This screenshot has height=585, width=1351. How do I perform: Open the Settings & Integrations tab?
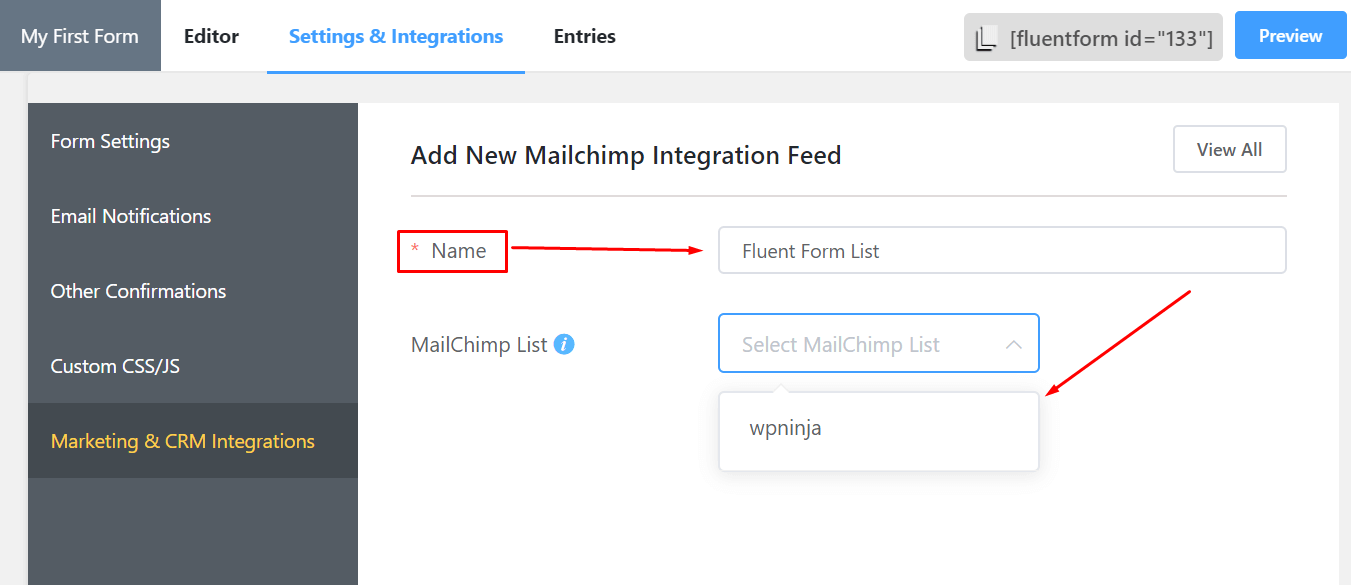[x=395, y=35]
